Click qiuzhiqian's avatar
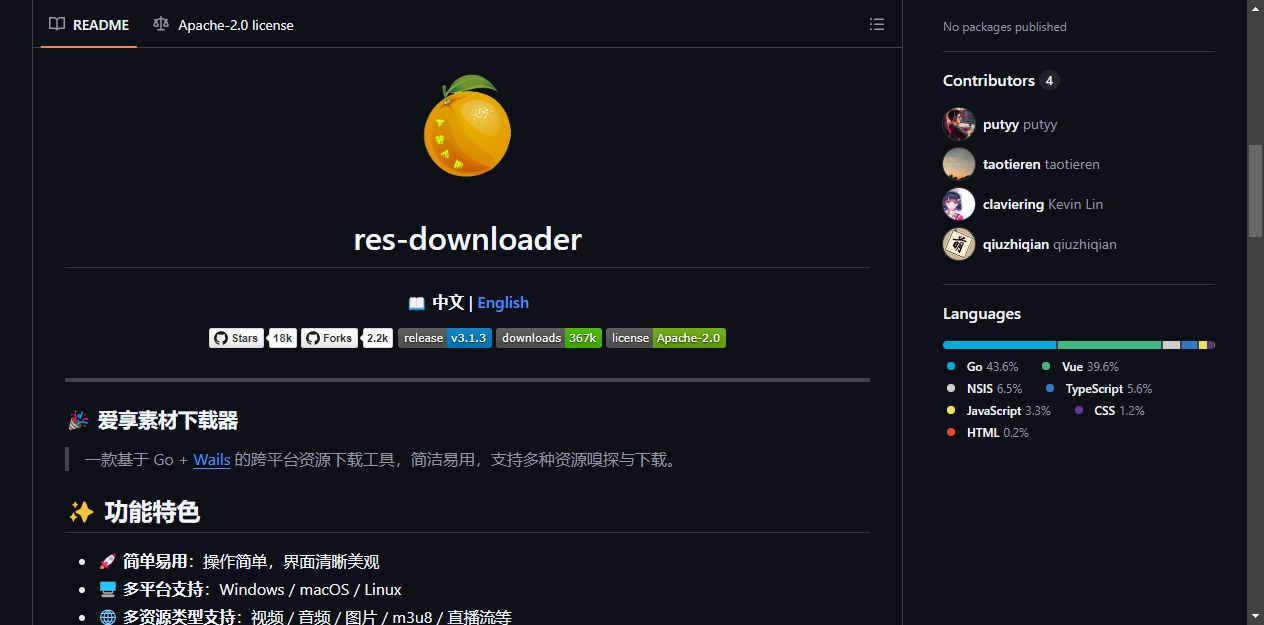This screenshot has width=1264, height=625. (x=959, y=244)
